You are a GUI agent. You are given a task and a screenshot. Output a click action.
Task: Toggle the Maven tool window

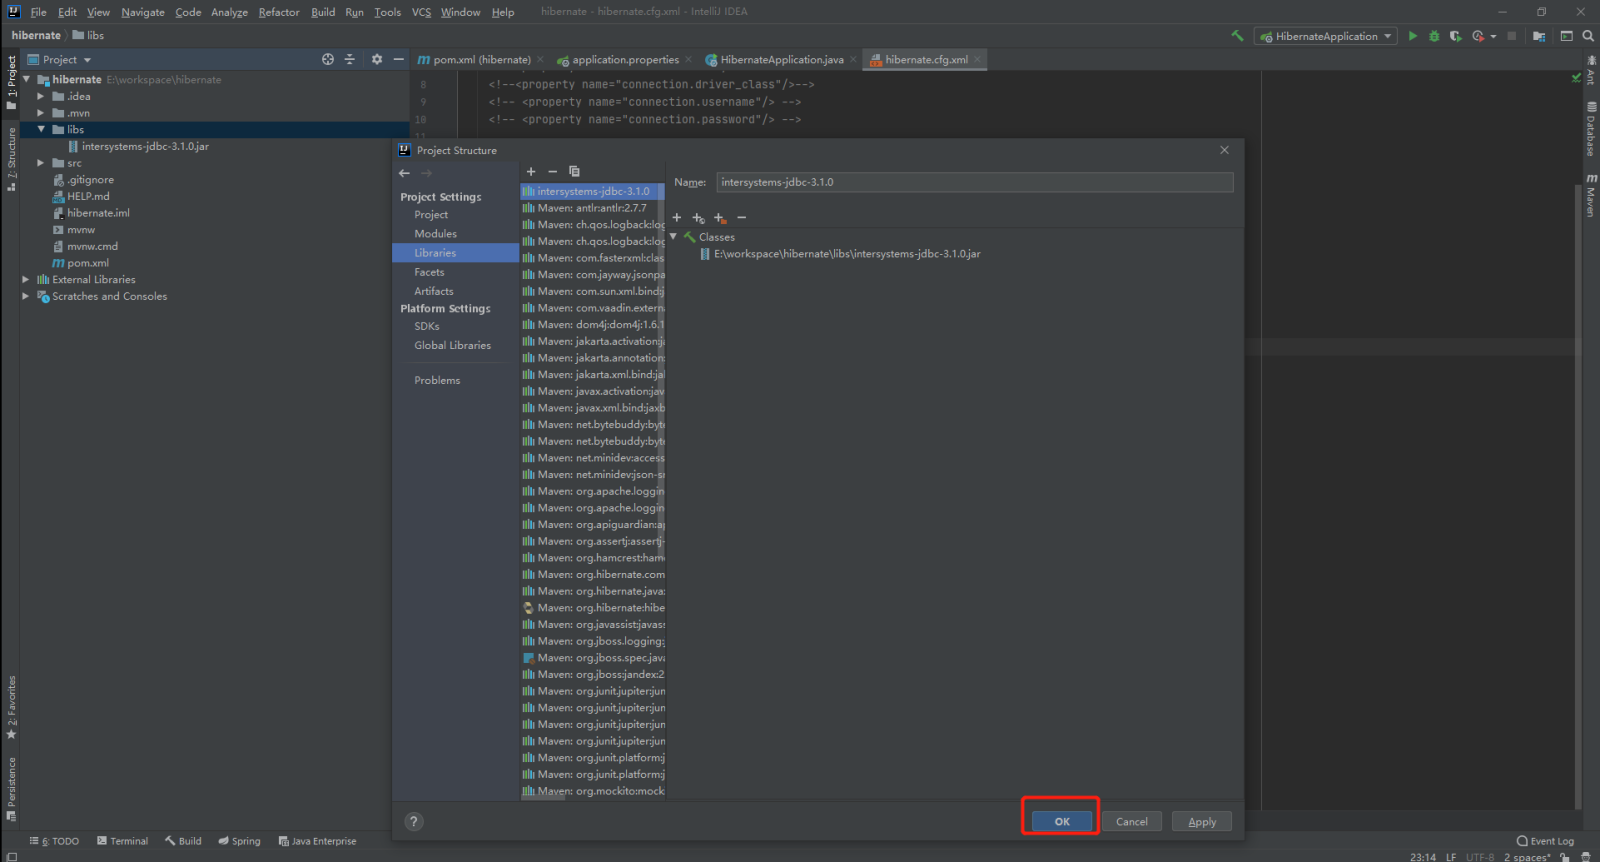point(1591,195)
